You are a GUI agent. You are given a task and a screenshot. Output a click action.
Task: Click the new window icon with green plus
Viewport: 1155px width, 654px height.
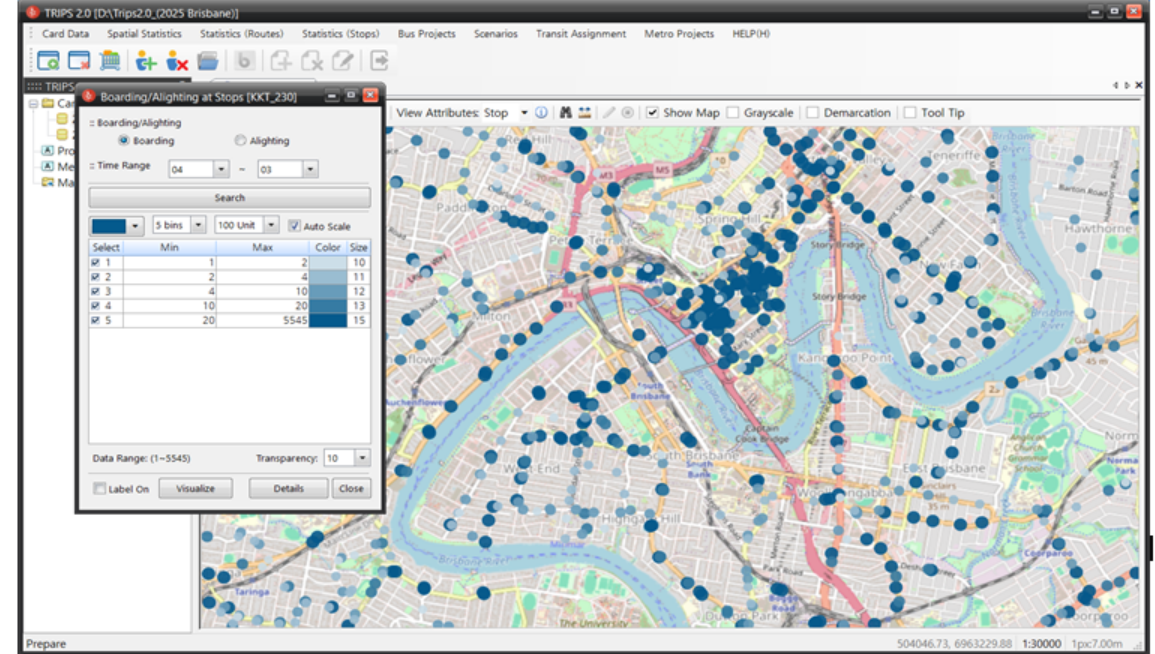coord(48,61)
